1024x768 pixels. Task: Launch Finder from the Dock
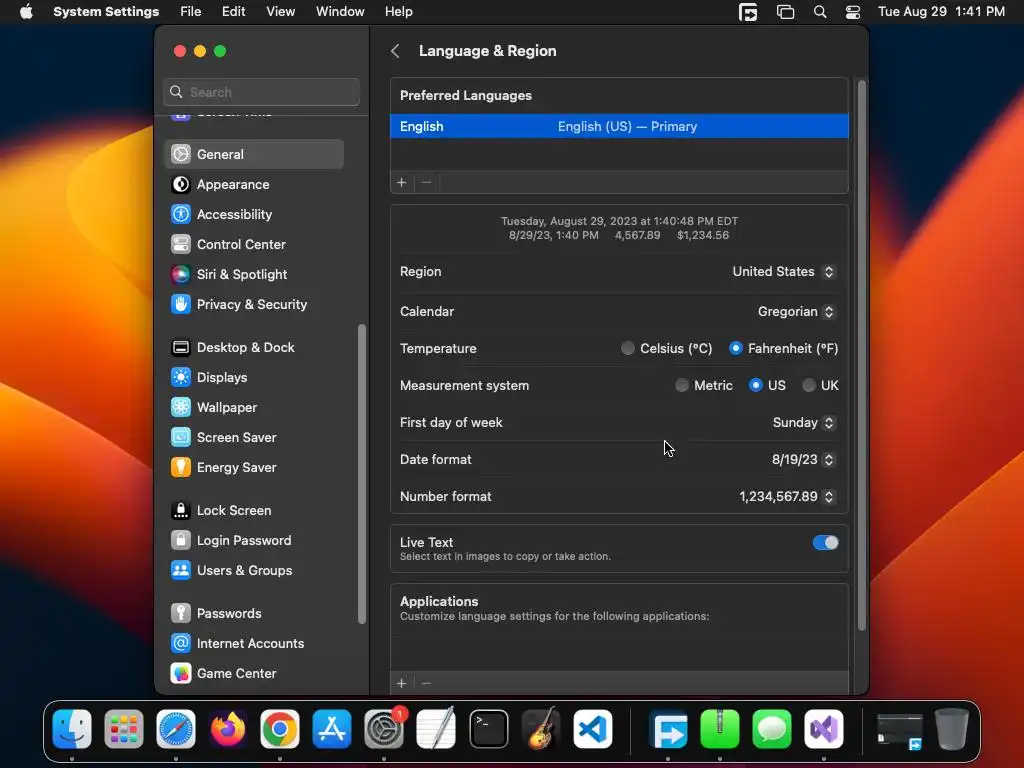pos(72,729)
